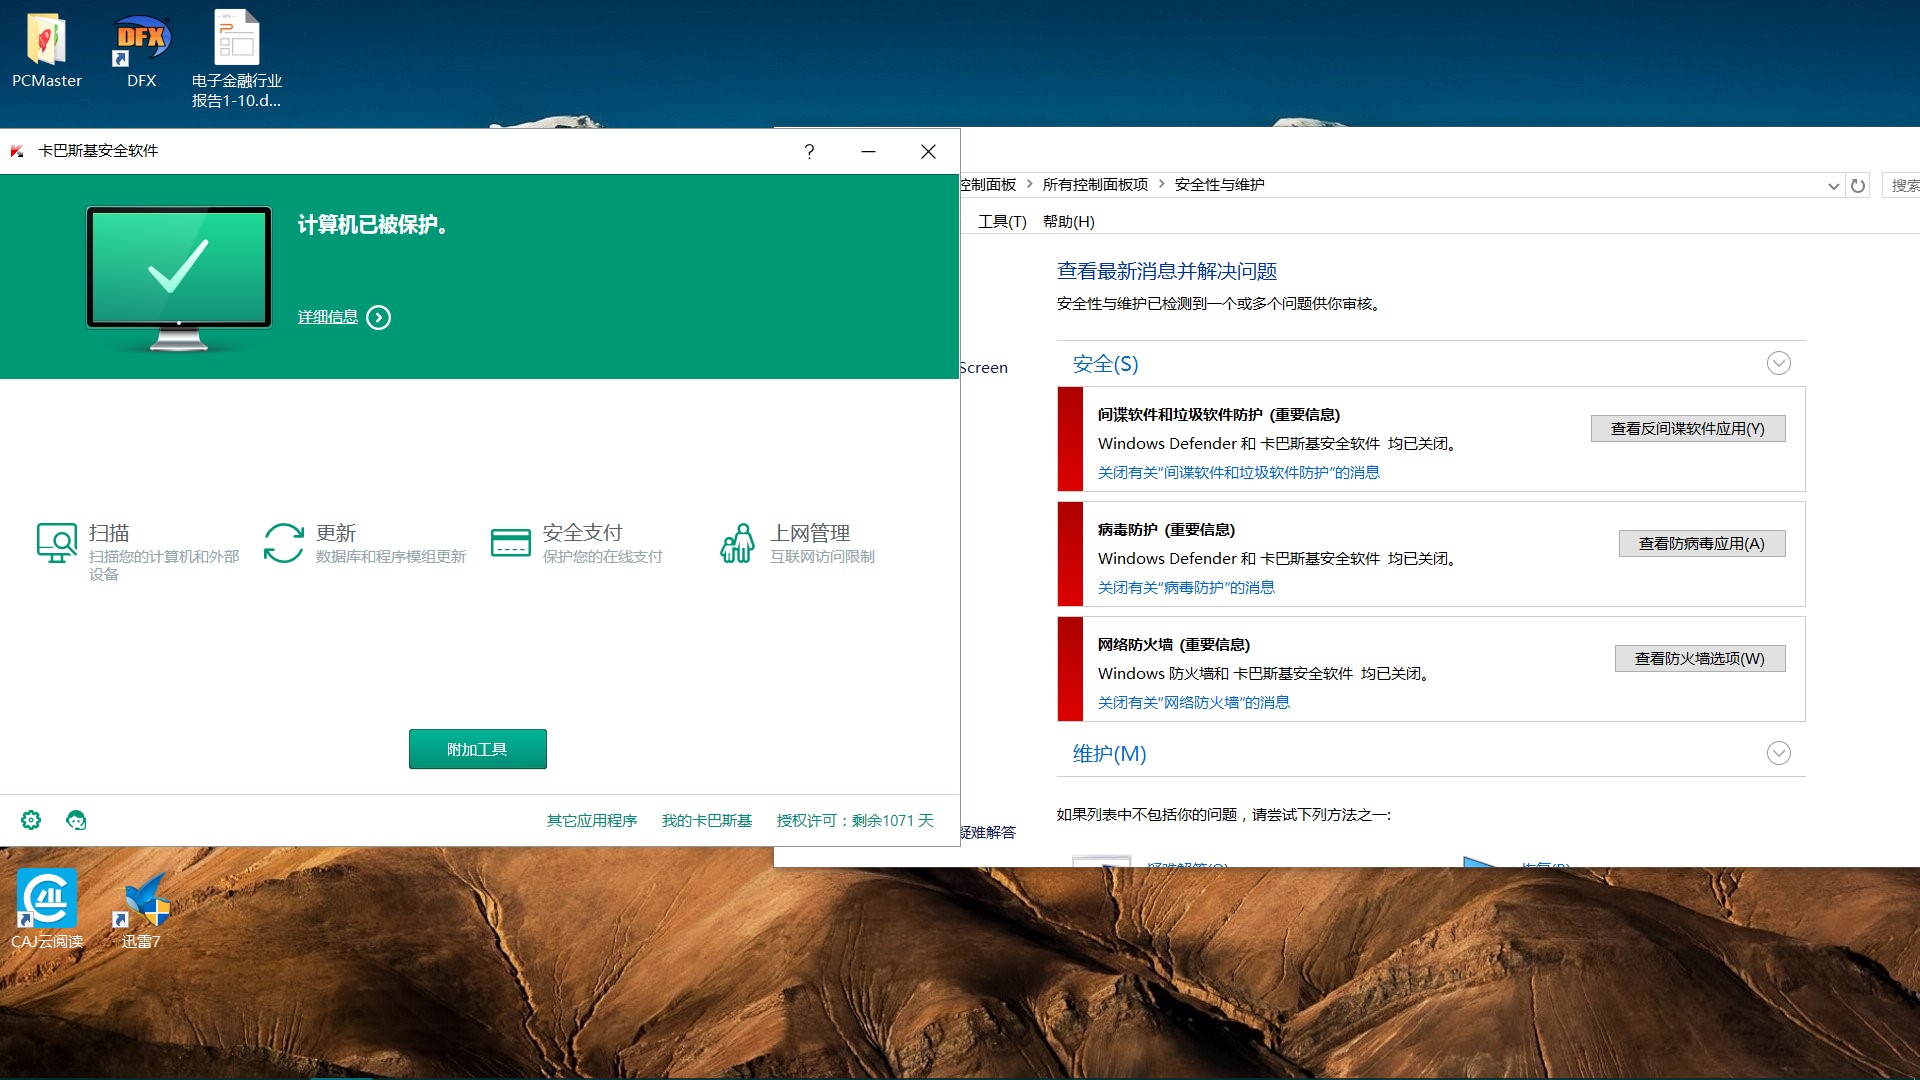Open the Kaspersky settings gear icon
This screenshot has height=1080, width=1920.
click(31, 820)
